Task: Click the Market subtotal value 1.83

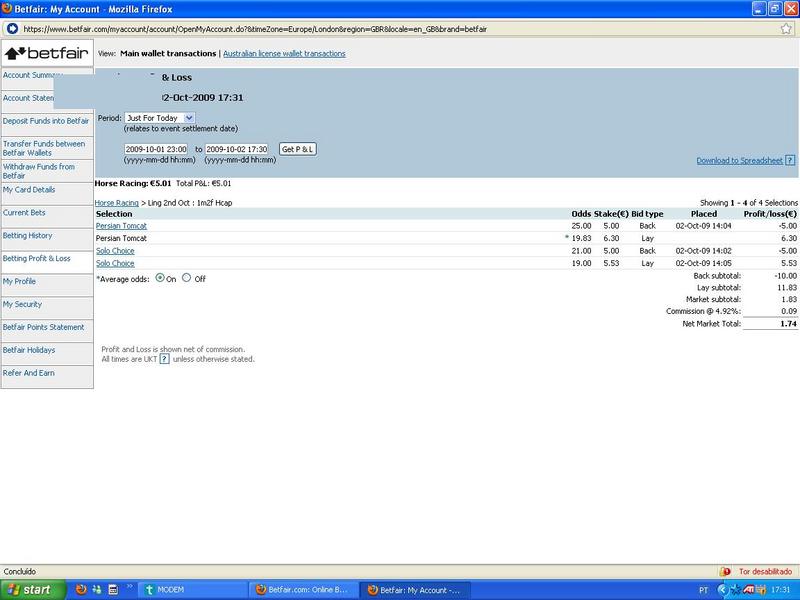Action: click(789, 299)
